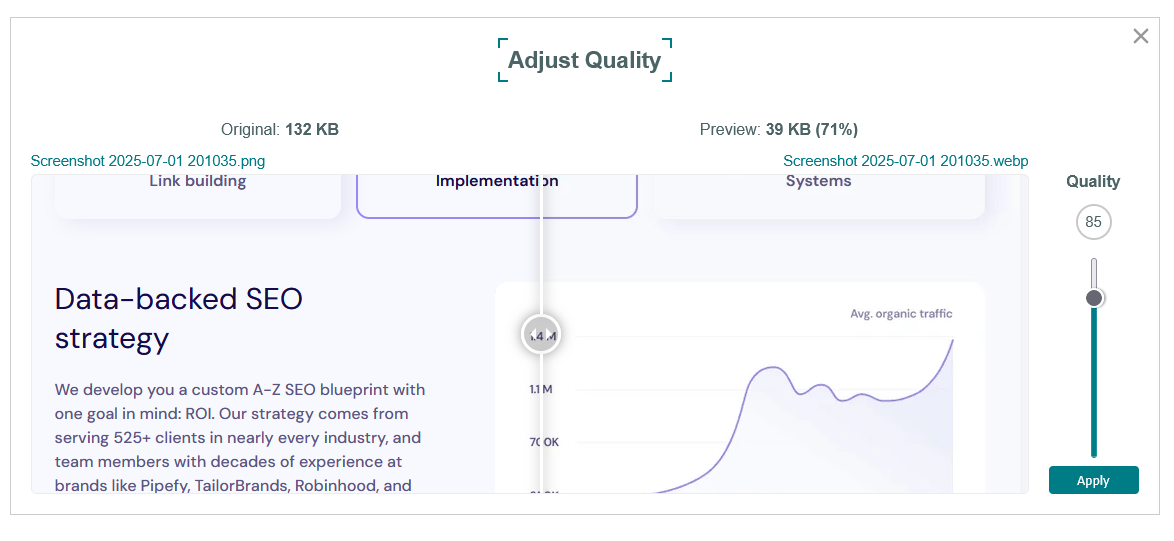Click the SEO blueprint paragraph in original preview
The width and height of the screenshot is (1174, 541).
(240, 438)
